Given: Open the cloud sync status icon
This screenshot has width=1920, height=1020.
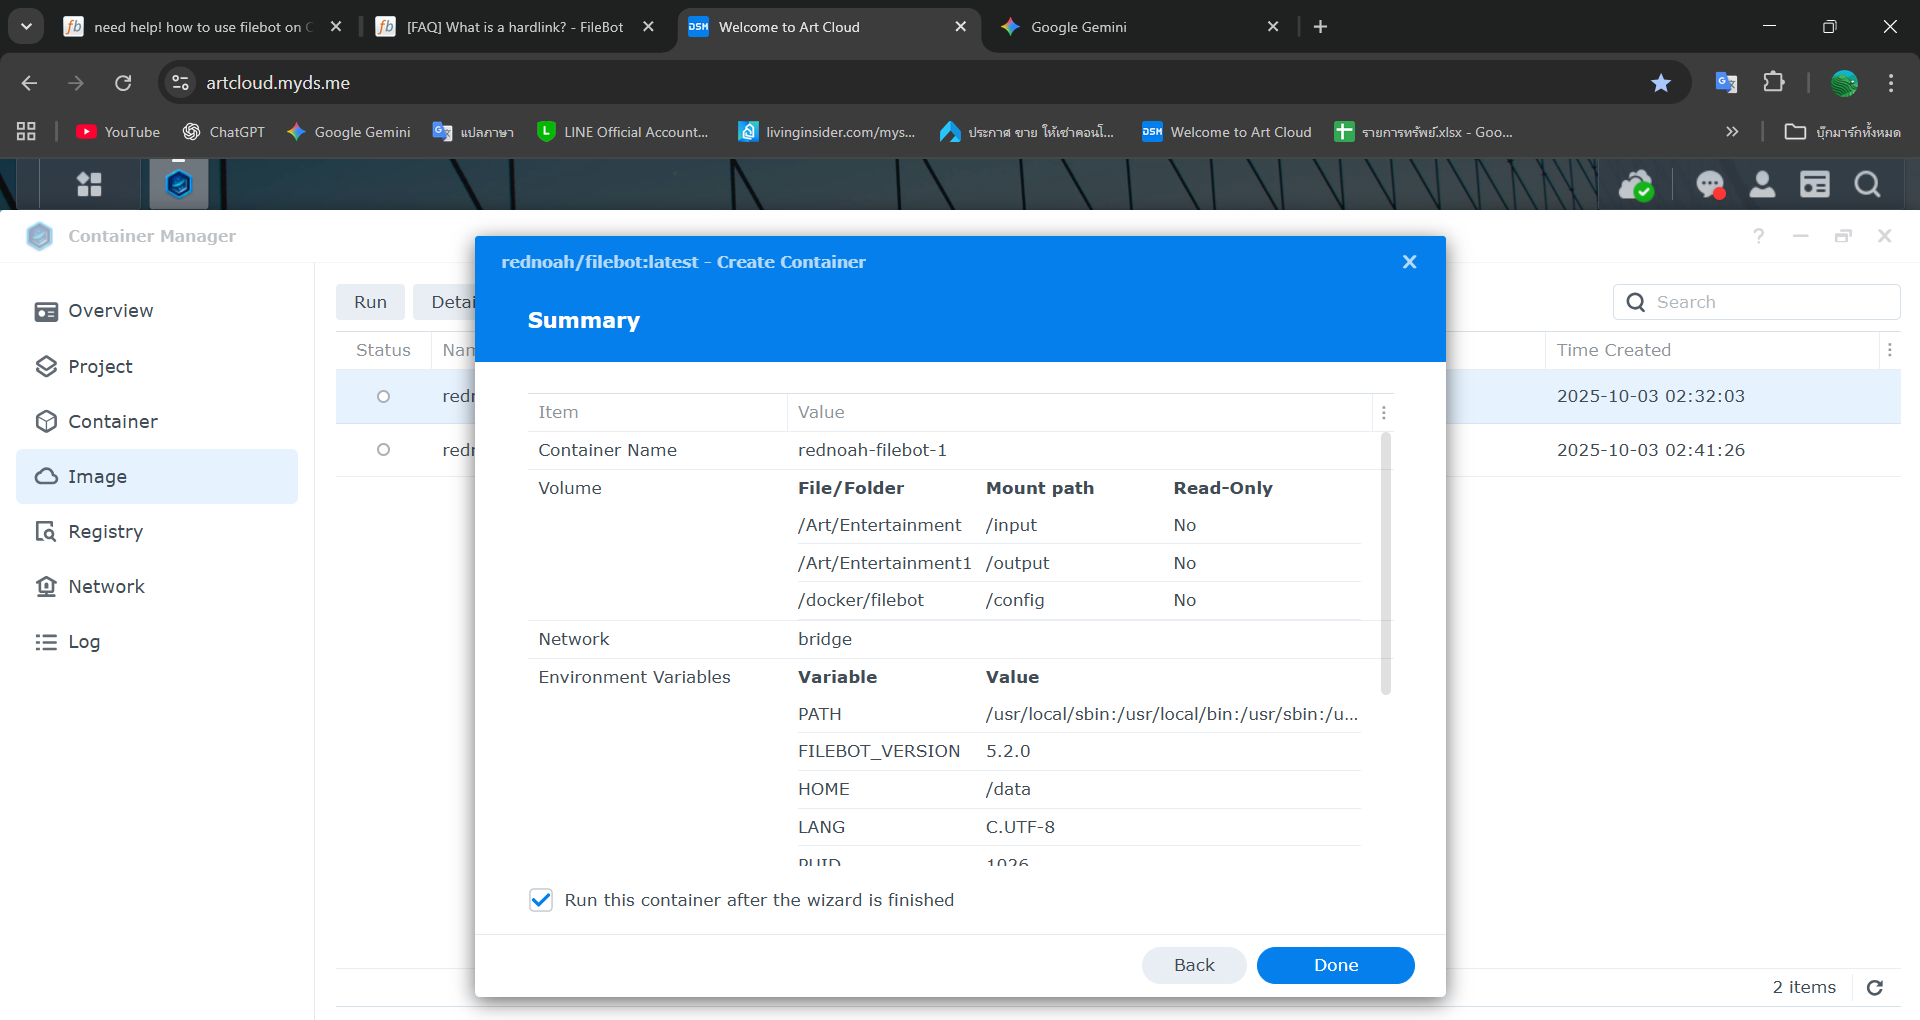Looking at the screenshot, I should 1636,185.
